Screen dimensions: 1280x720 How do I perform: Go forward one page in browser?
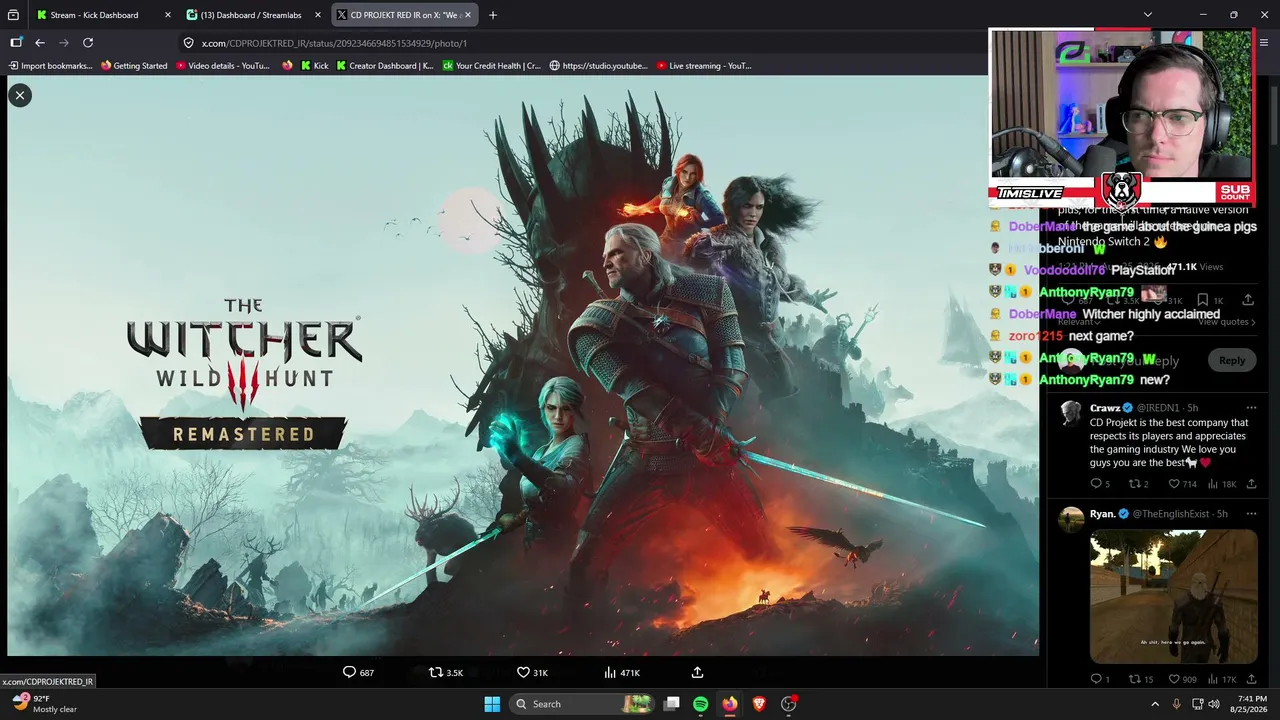64,43
